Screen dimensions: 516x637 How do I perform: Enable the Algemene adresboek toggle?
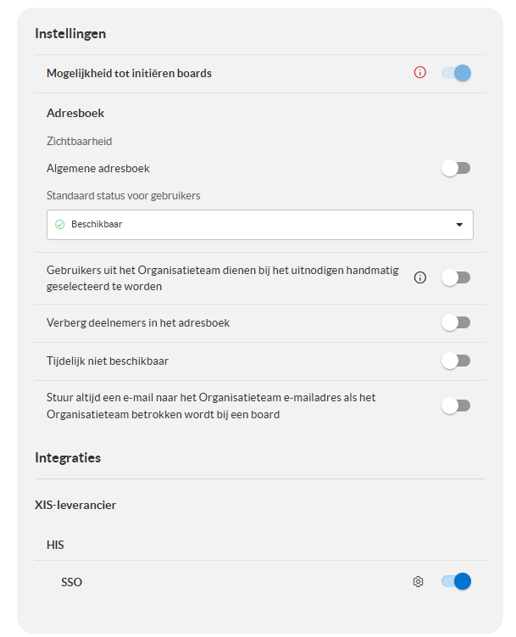coord(456,168)
